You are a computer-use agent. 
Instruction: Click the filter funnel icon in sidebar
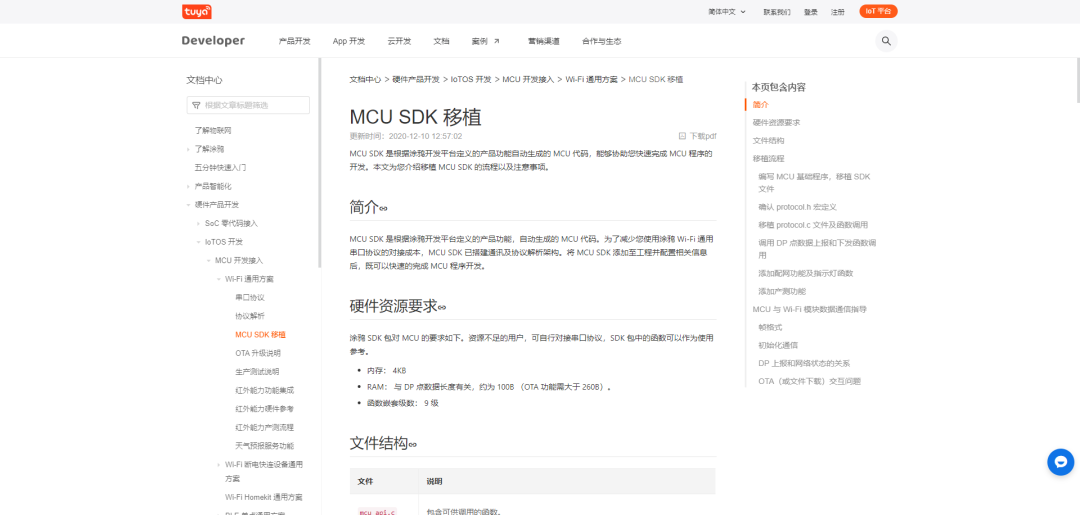click(196, 105)
